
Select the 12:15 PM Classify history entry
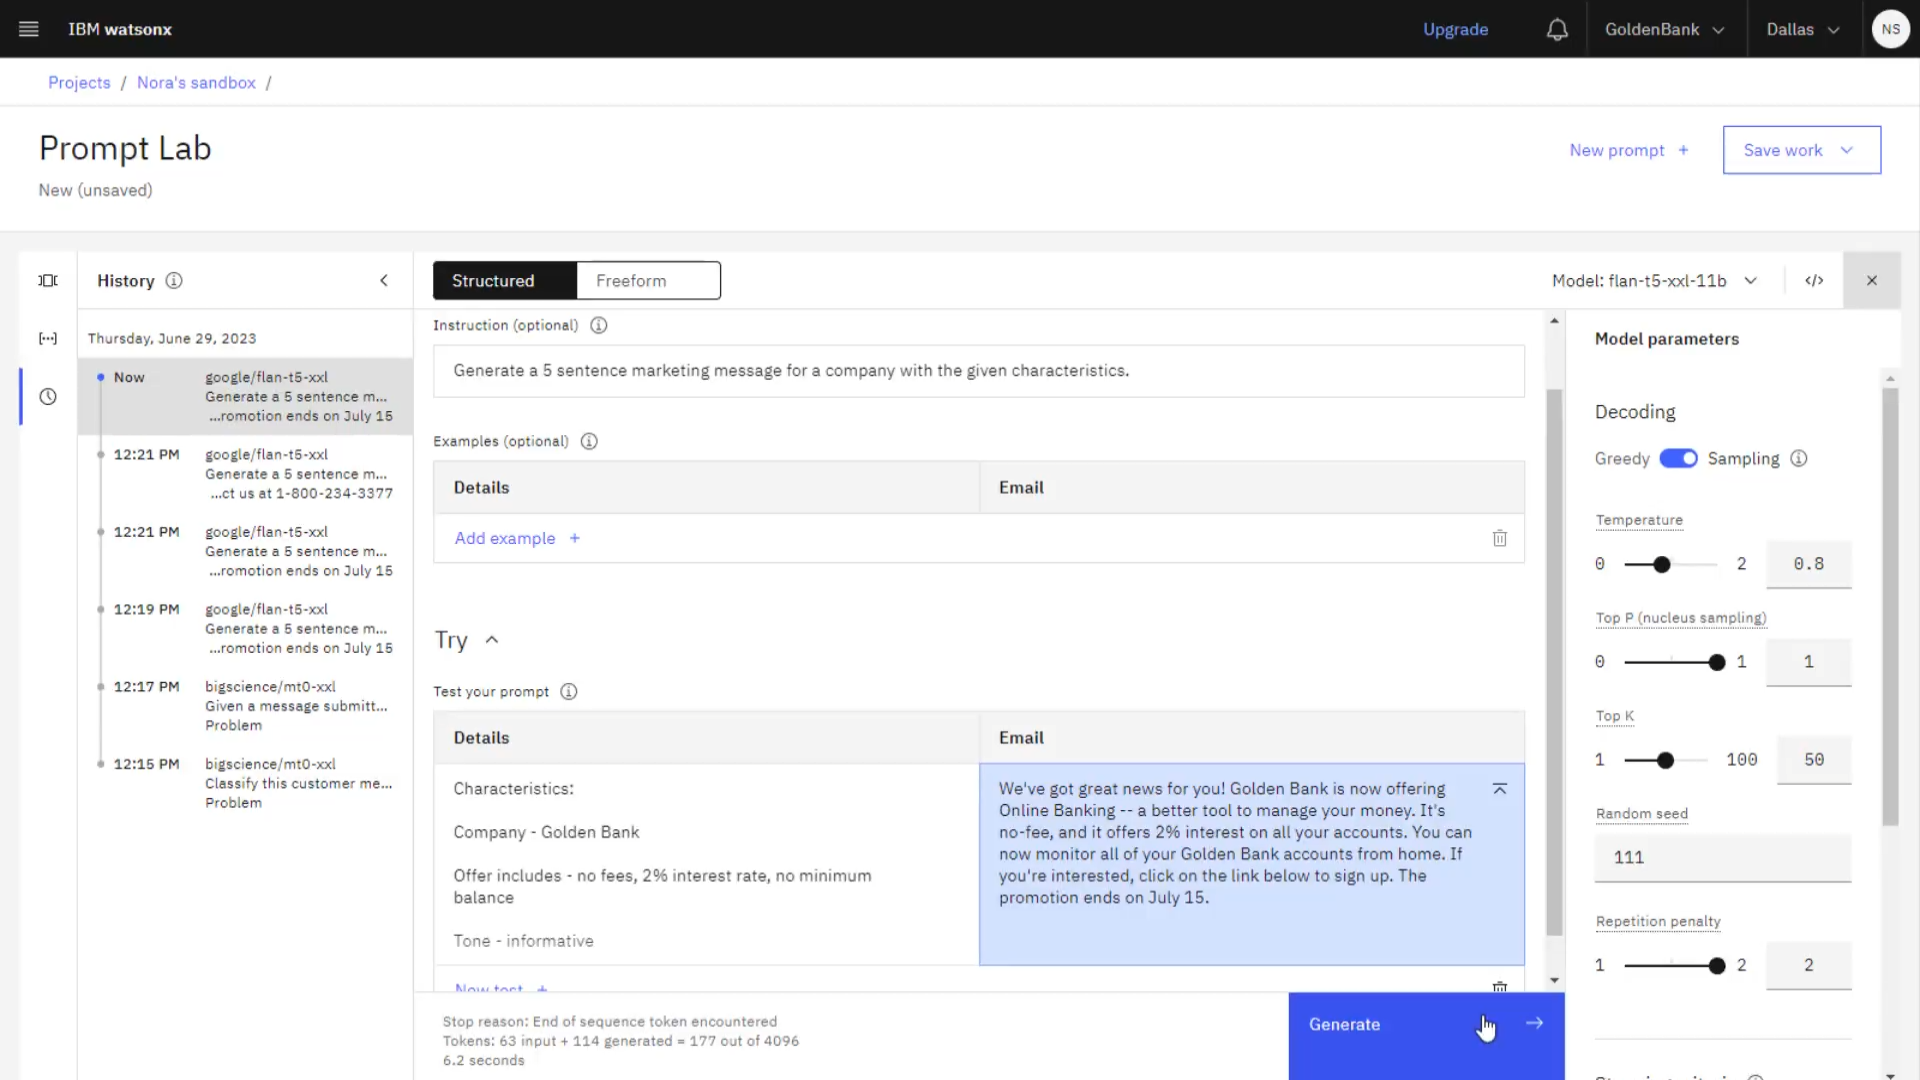(x=246, y=783)
